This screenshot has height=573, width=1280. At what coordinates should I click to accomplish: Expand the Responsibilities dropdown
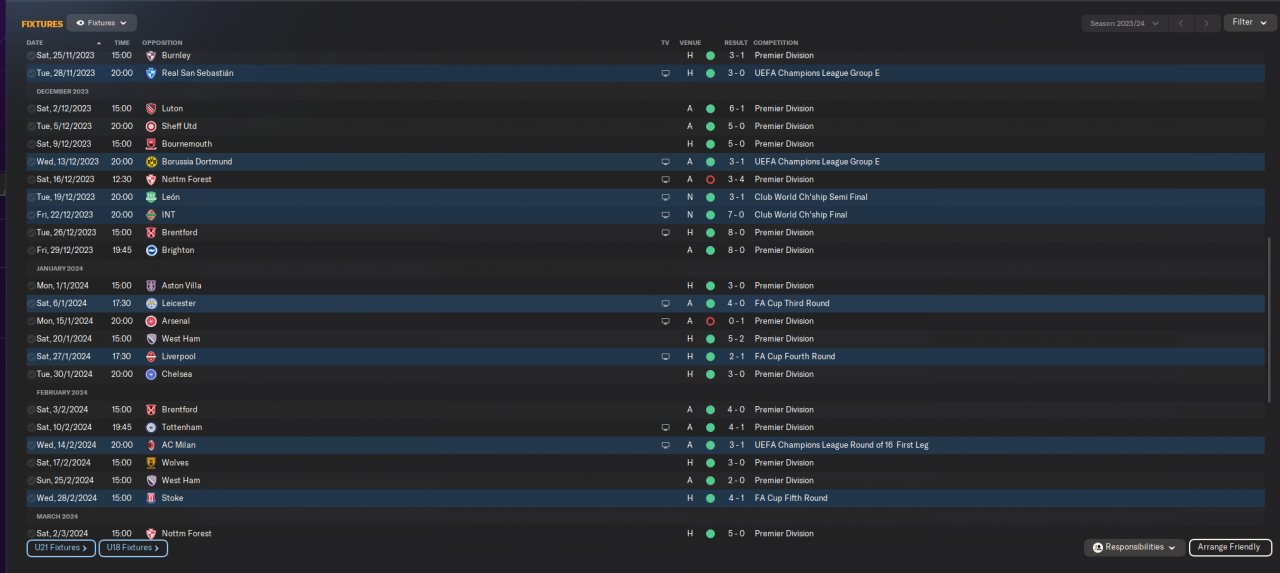(x=1134, y=547)
